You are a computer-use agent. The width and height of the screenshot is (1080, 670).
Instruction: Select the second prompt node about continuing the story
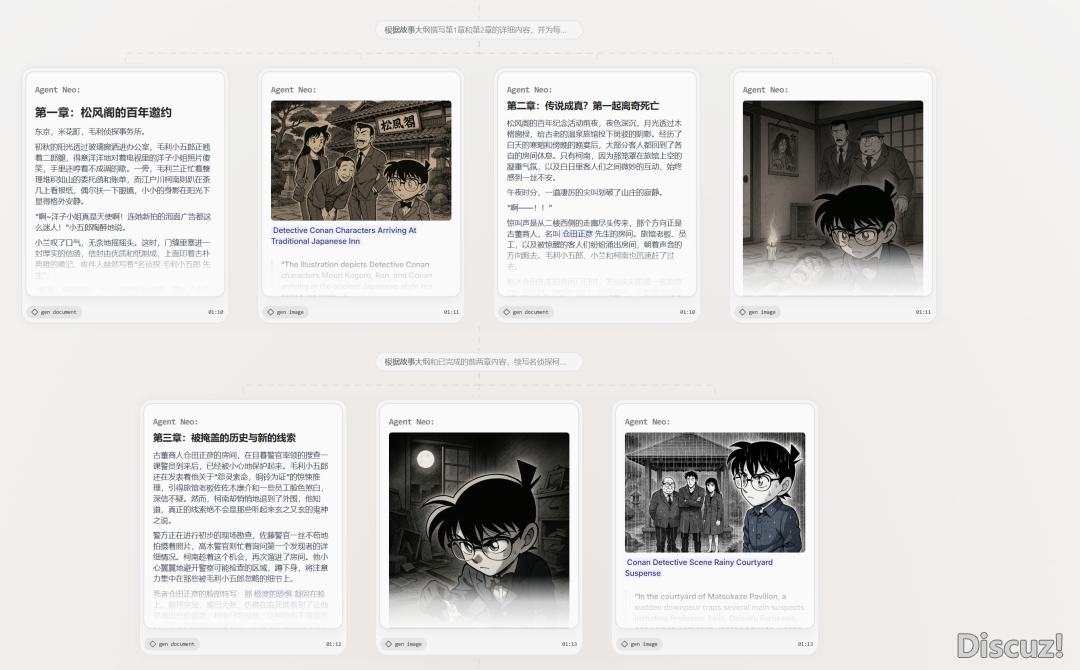tap(479, 362)
